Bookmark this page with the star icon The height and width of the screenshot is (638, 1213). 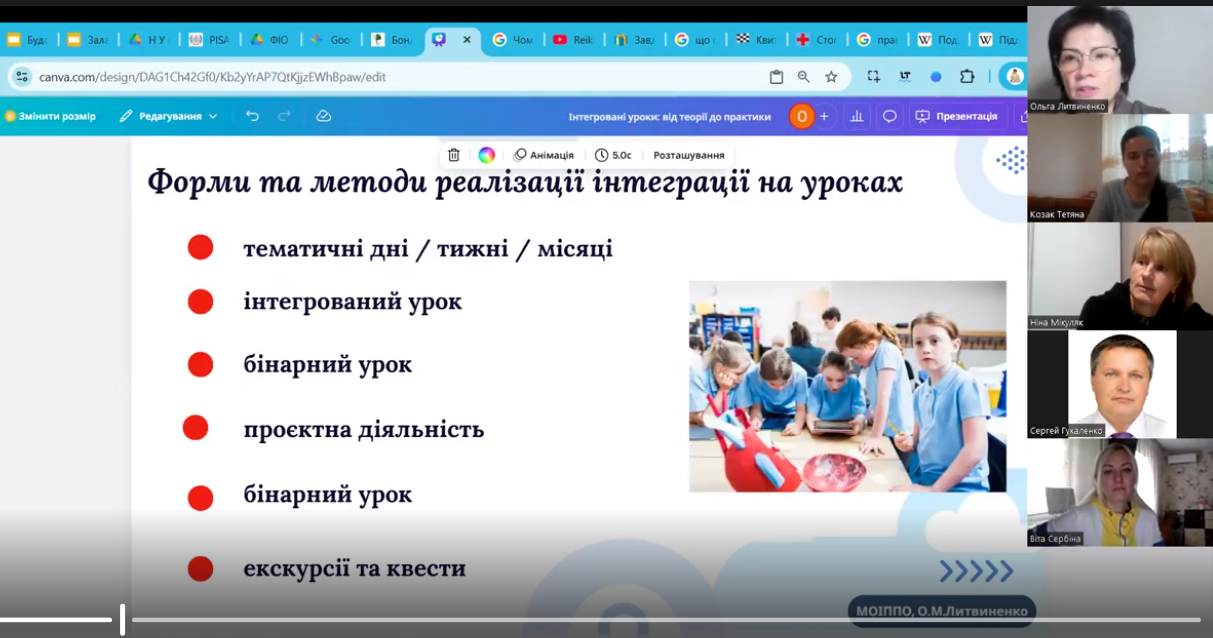[x=831, y=77]
